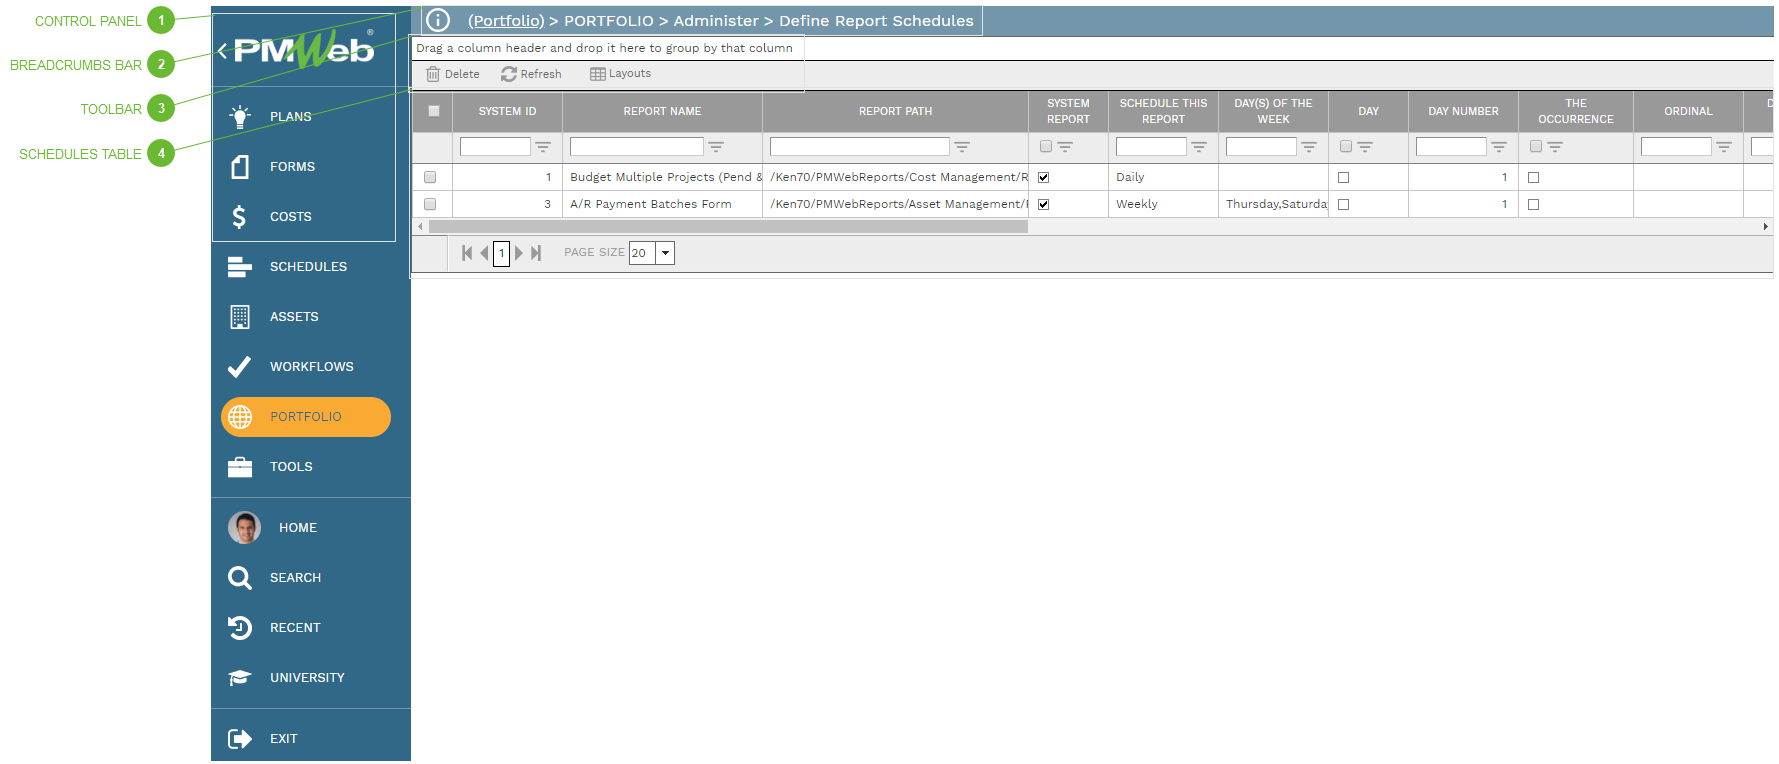Toggle System Report checkbox for A/R Payment Batches

[1043, 204]
